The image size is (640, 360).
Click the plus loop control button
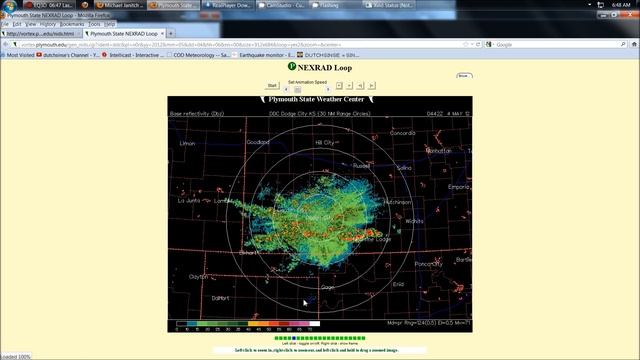[339, 85]
